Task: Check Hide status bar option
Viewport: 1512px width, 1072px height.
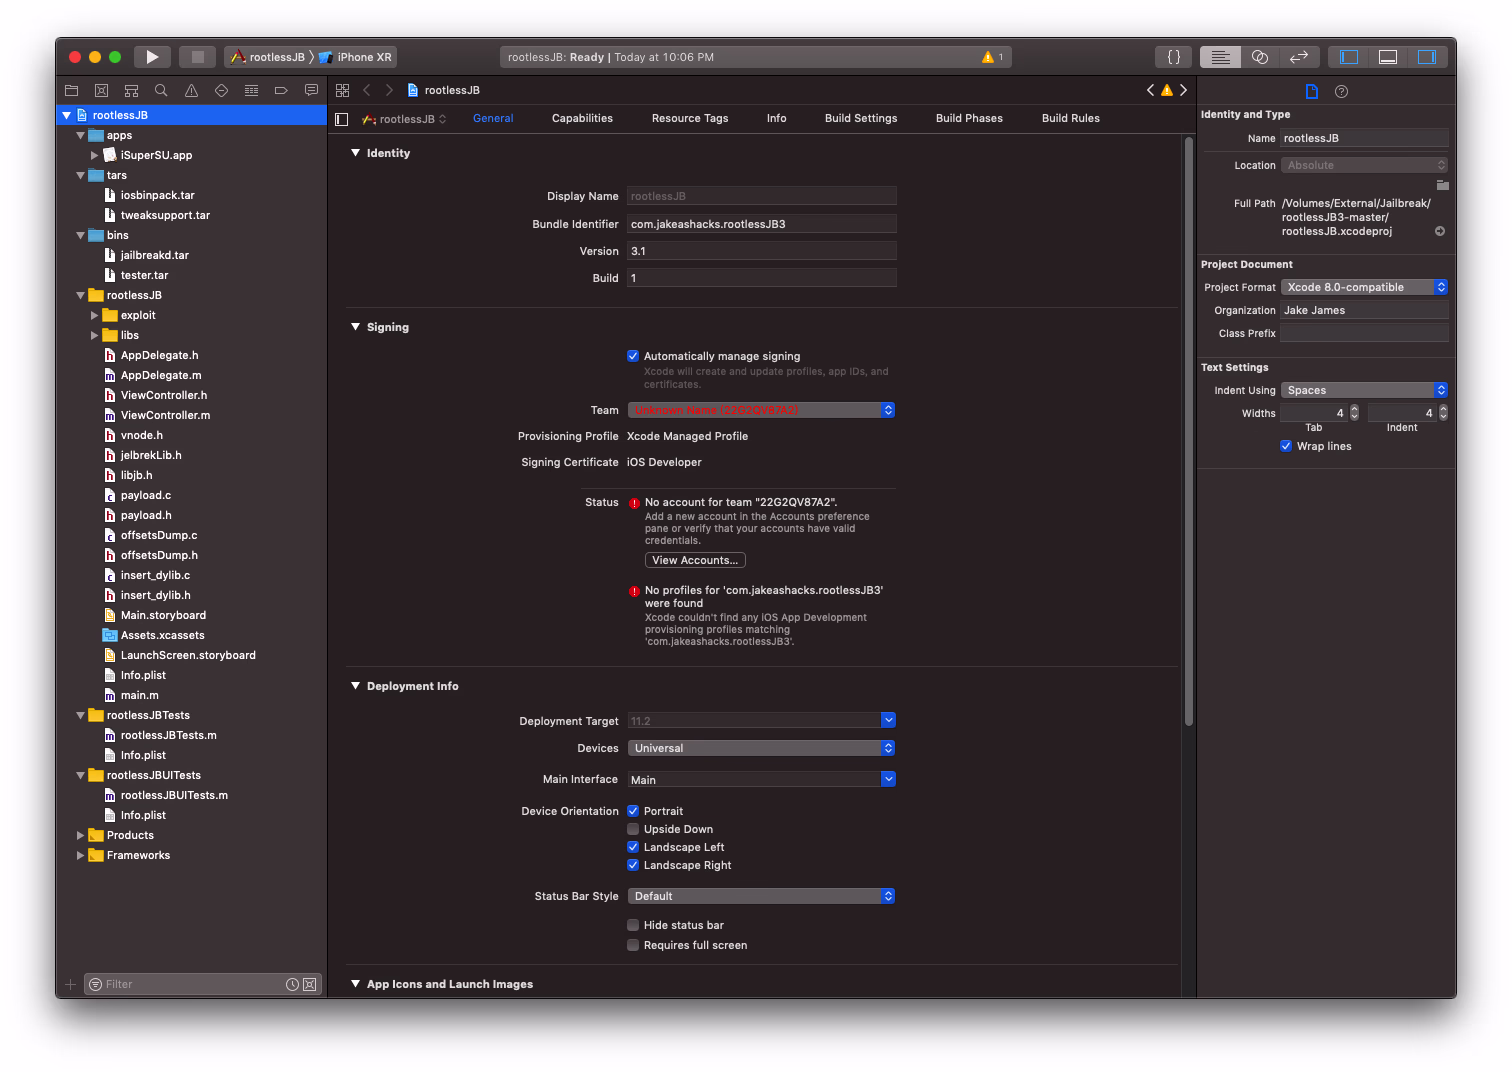Action: point(633,925)
